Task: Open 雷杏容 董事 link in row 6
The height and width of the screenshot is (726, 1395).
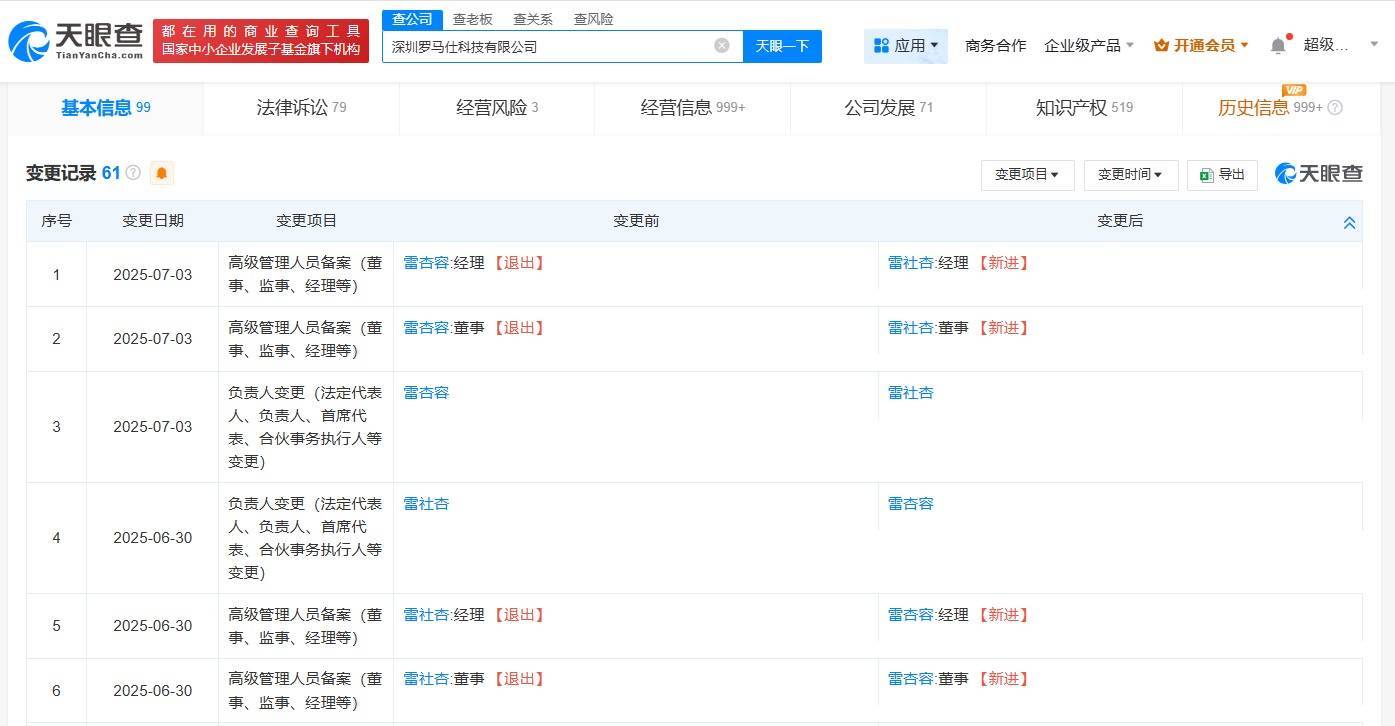Action: pyautogui.click(x=911, y=679)
